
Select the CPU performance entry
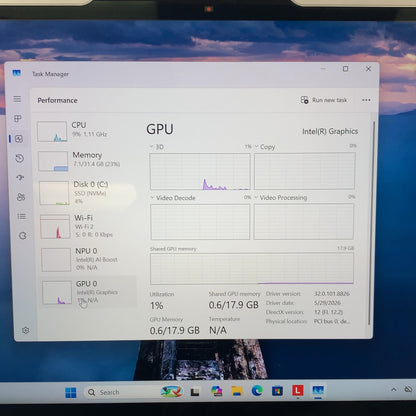tap(86, 131)
